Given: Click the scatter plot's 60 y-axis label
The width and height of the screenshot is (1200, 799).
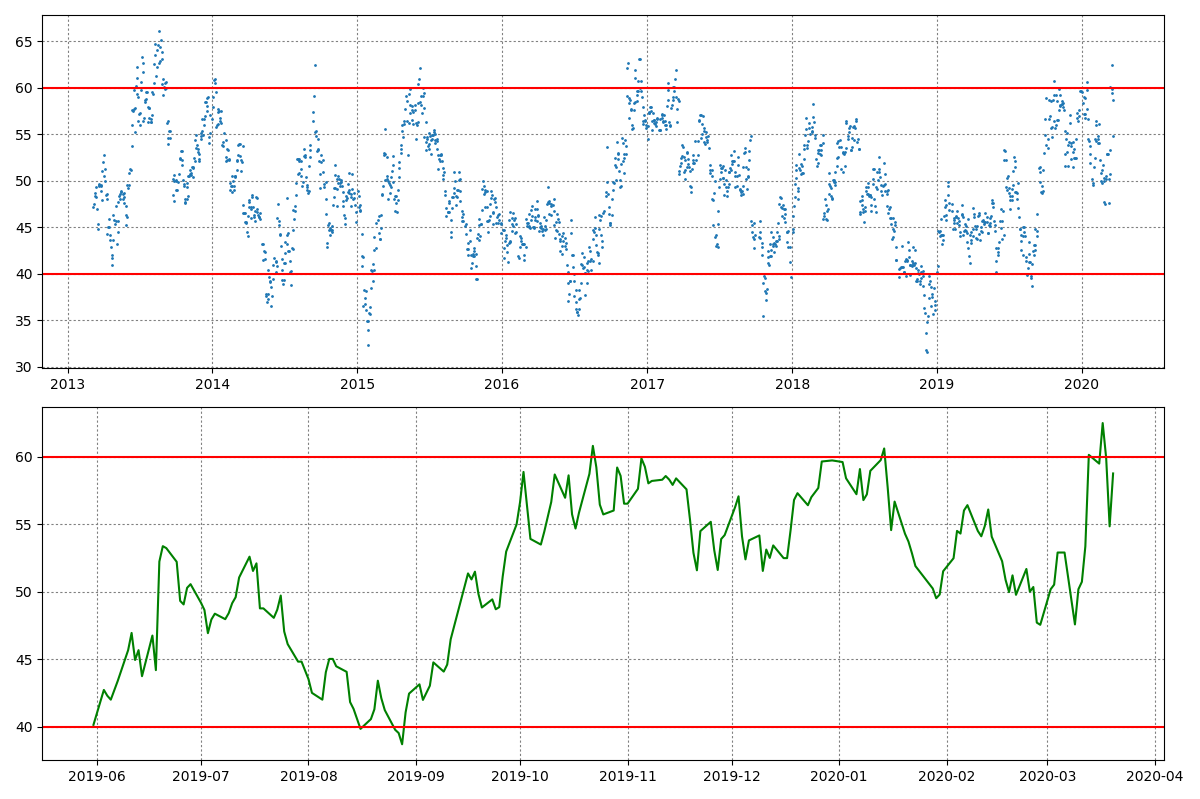Looking at the screenshot, I should [26, 88].
